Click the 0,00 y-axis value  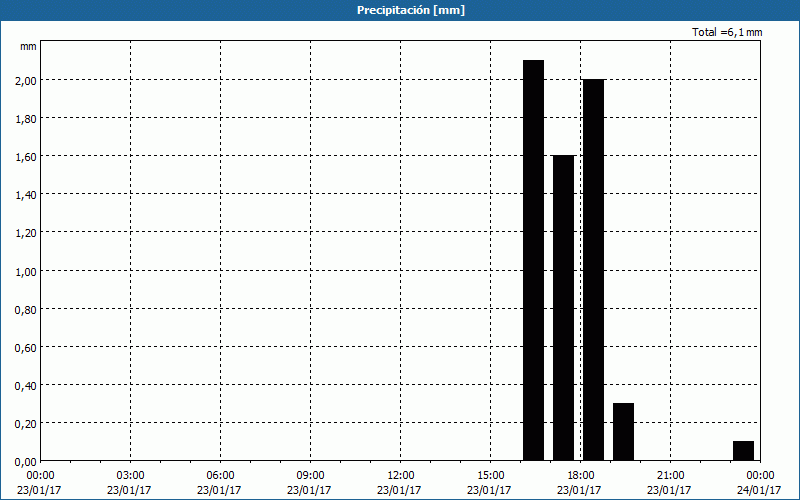pos(26,462)
